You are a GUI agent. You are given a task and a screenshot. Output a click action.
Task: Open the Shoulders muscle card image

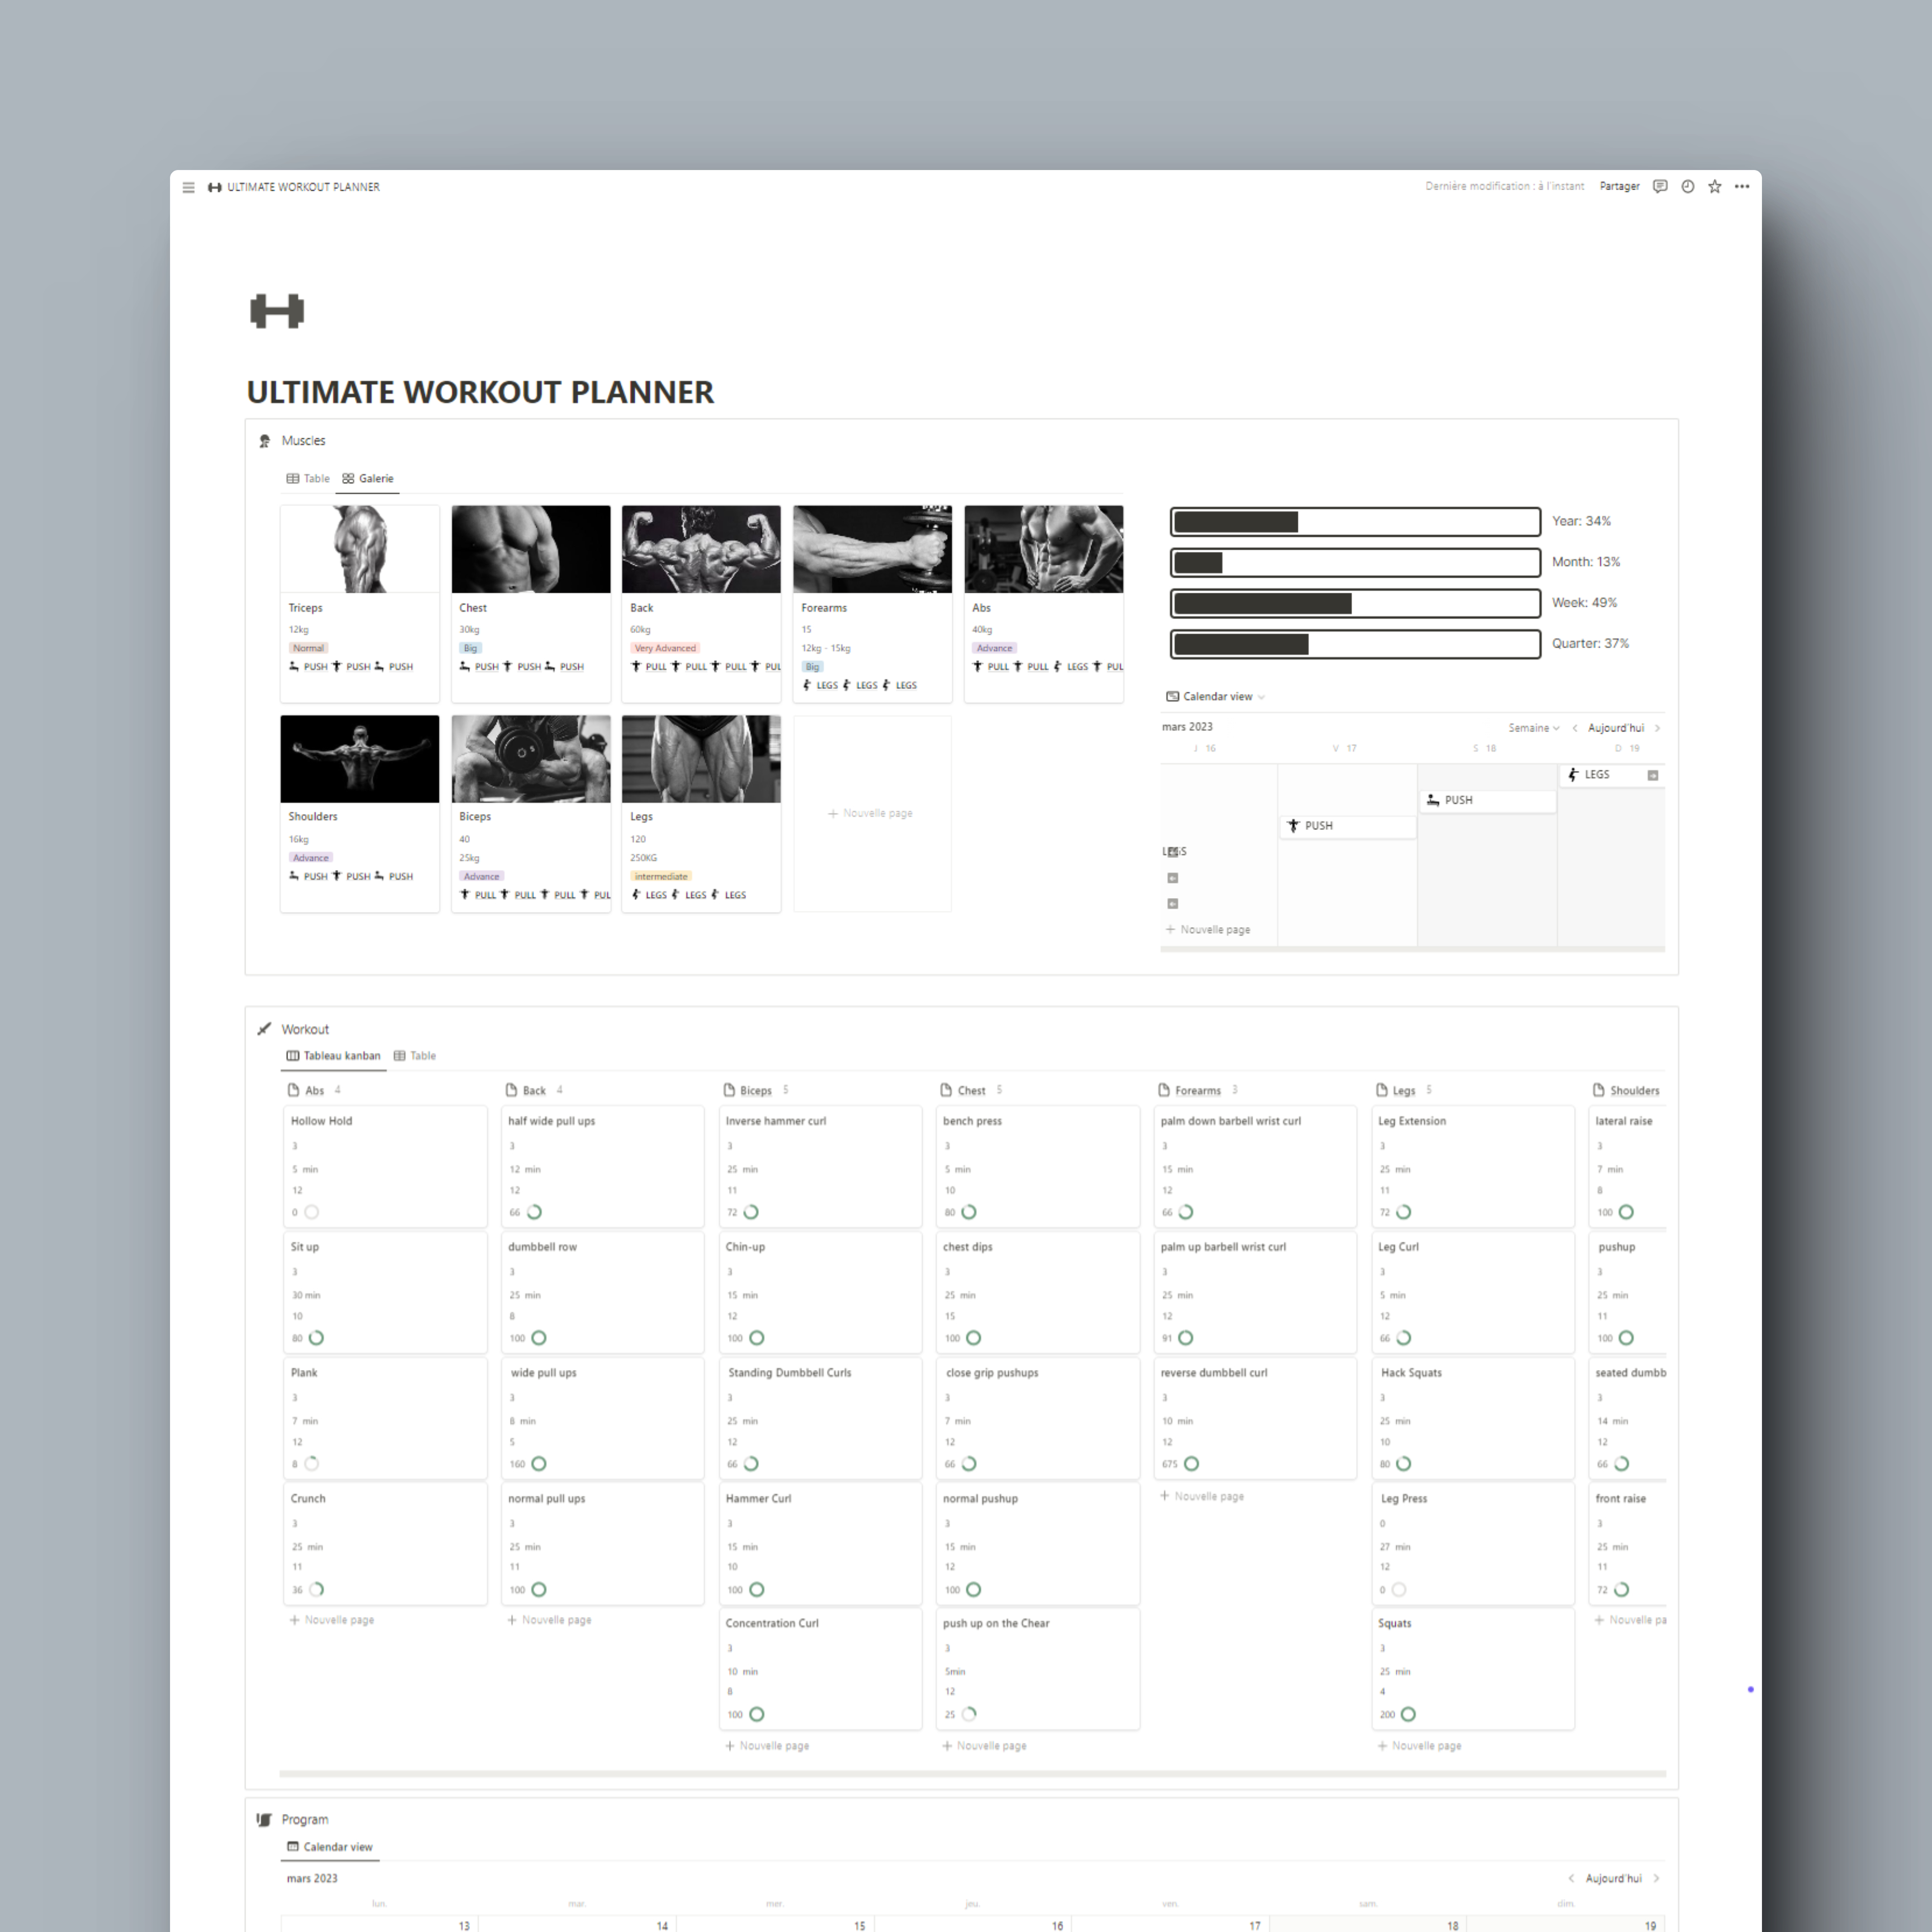pos(360,759)
